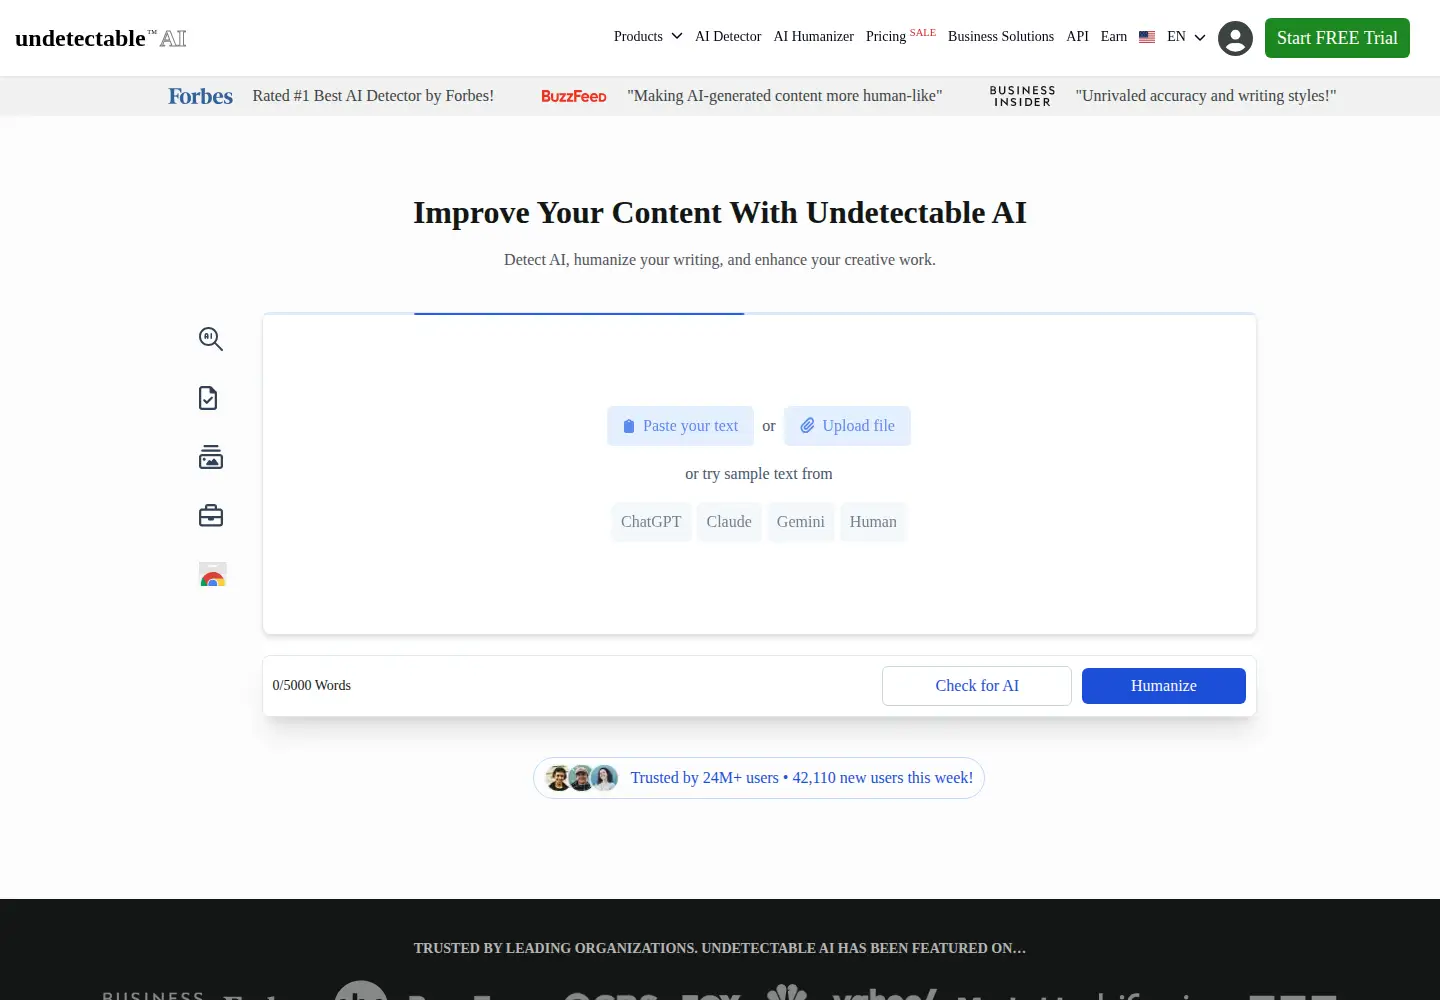Click the blue Humanize button
This screenshot has height=1000, width=1440.
pos(1164,686)
